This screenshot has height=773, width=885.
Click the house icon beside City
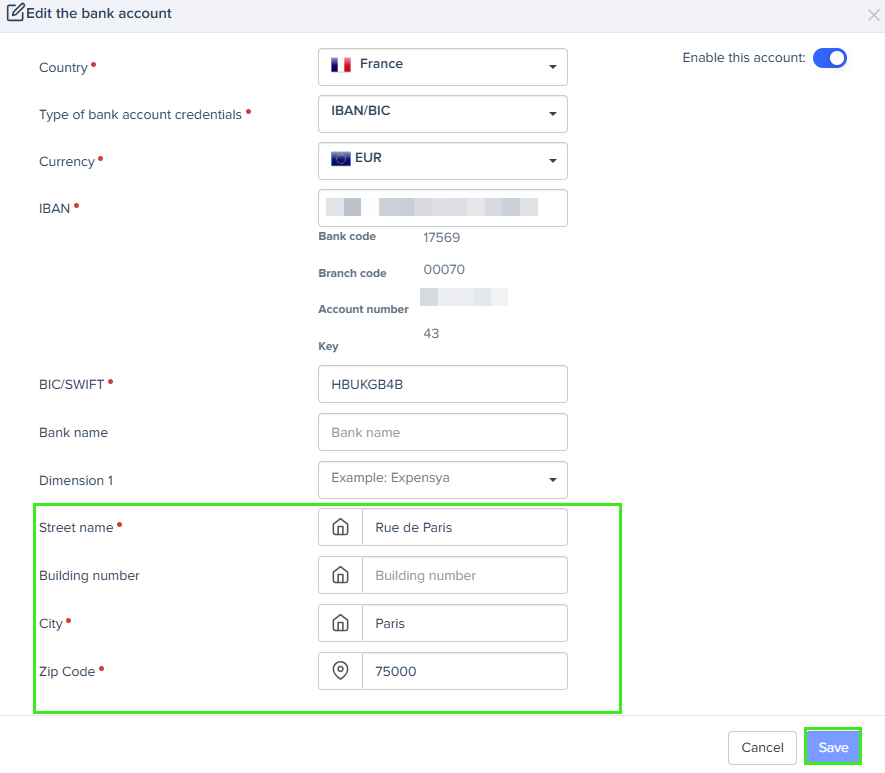[x=340, y=623]
